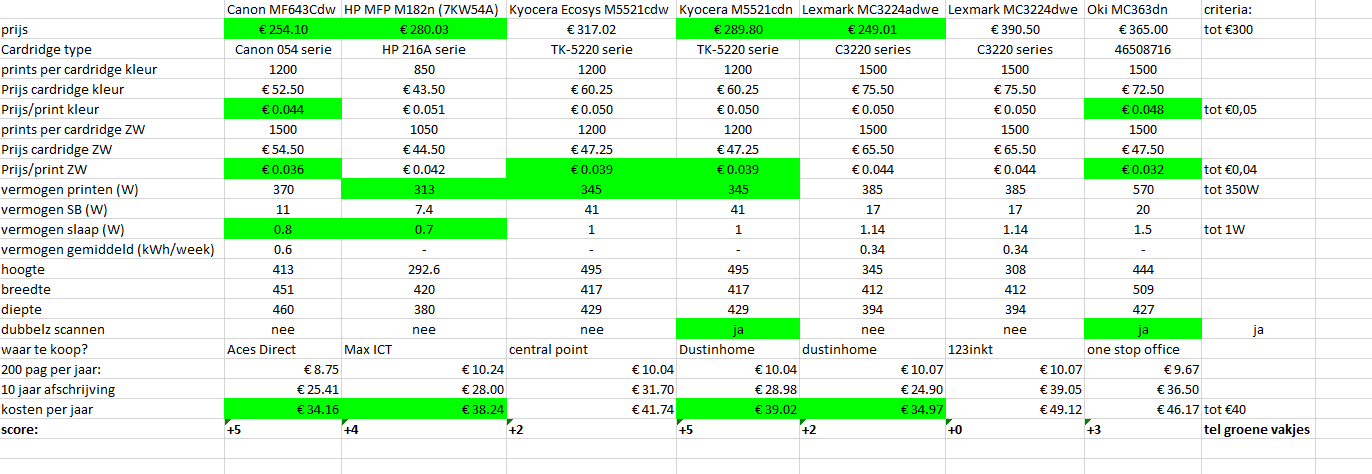The height and width of the screenshot is (474, 1372).
Task: Click the colour cartridge price '€ 52.50'
Action: click(282, 90)
